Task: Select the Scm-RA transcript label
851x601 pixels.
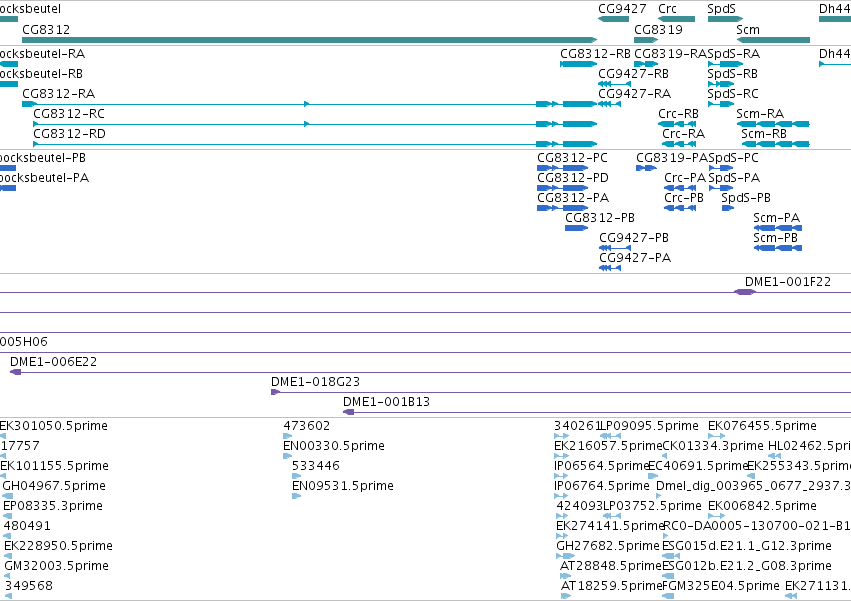Action: point(760,114)
